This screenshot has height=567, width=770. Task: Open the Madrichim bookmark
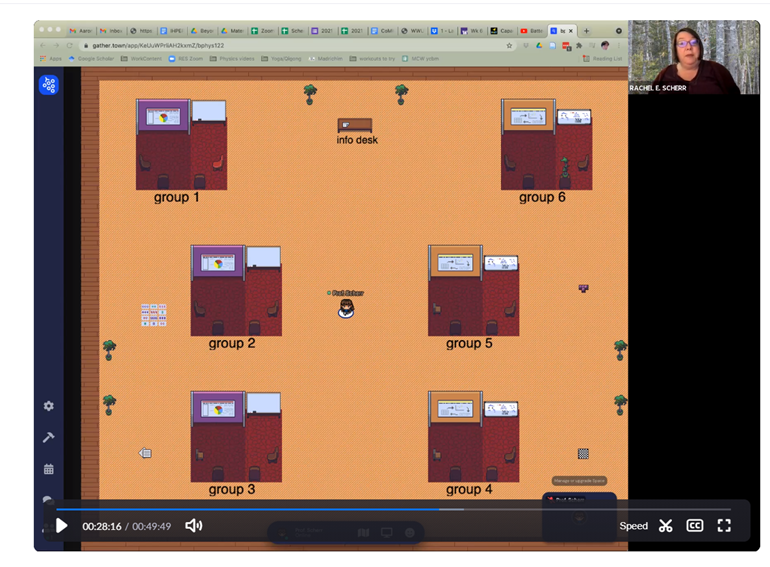pos(325,58)
